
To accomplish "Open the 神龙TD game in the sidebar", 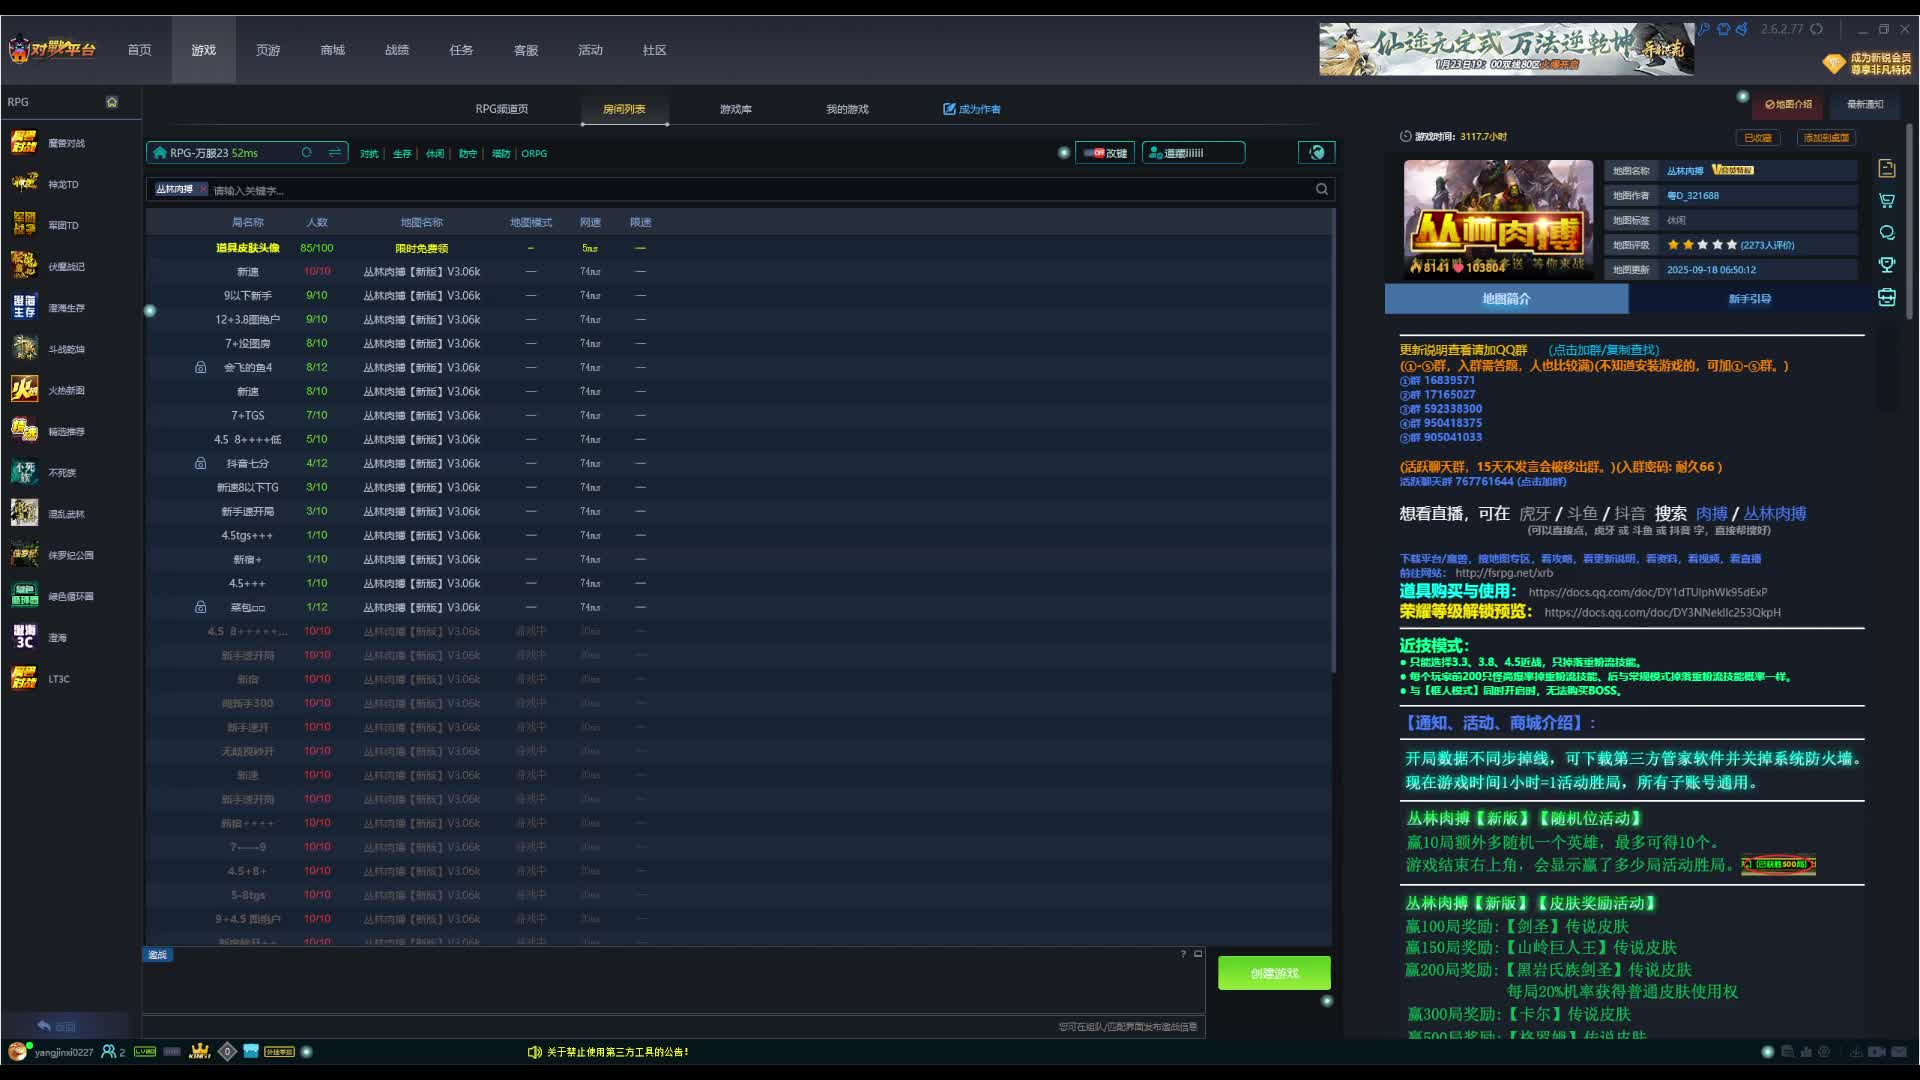I will tap(63, 185).
